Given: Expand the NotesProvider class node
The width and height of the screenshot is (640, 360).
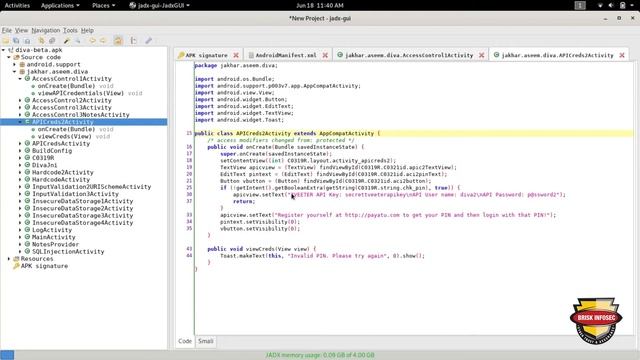Looking at the screenshot, I should pyautogui.click(x=20, y=244).
